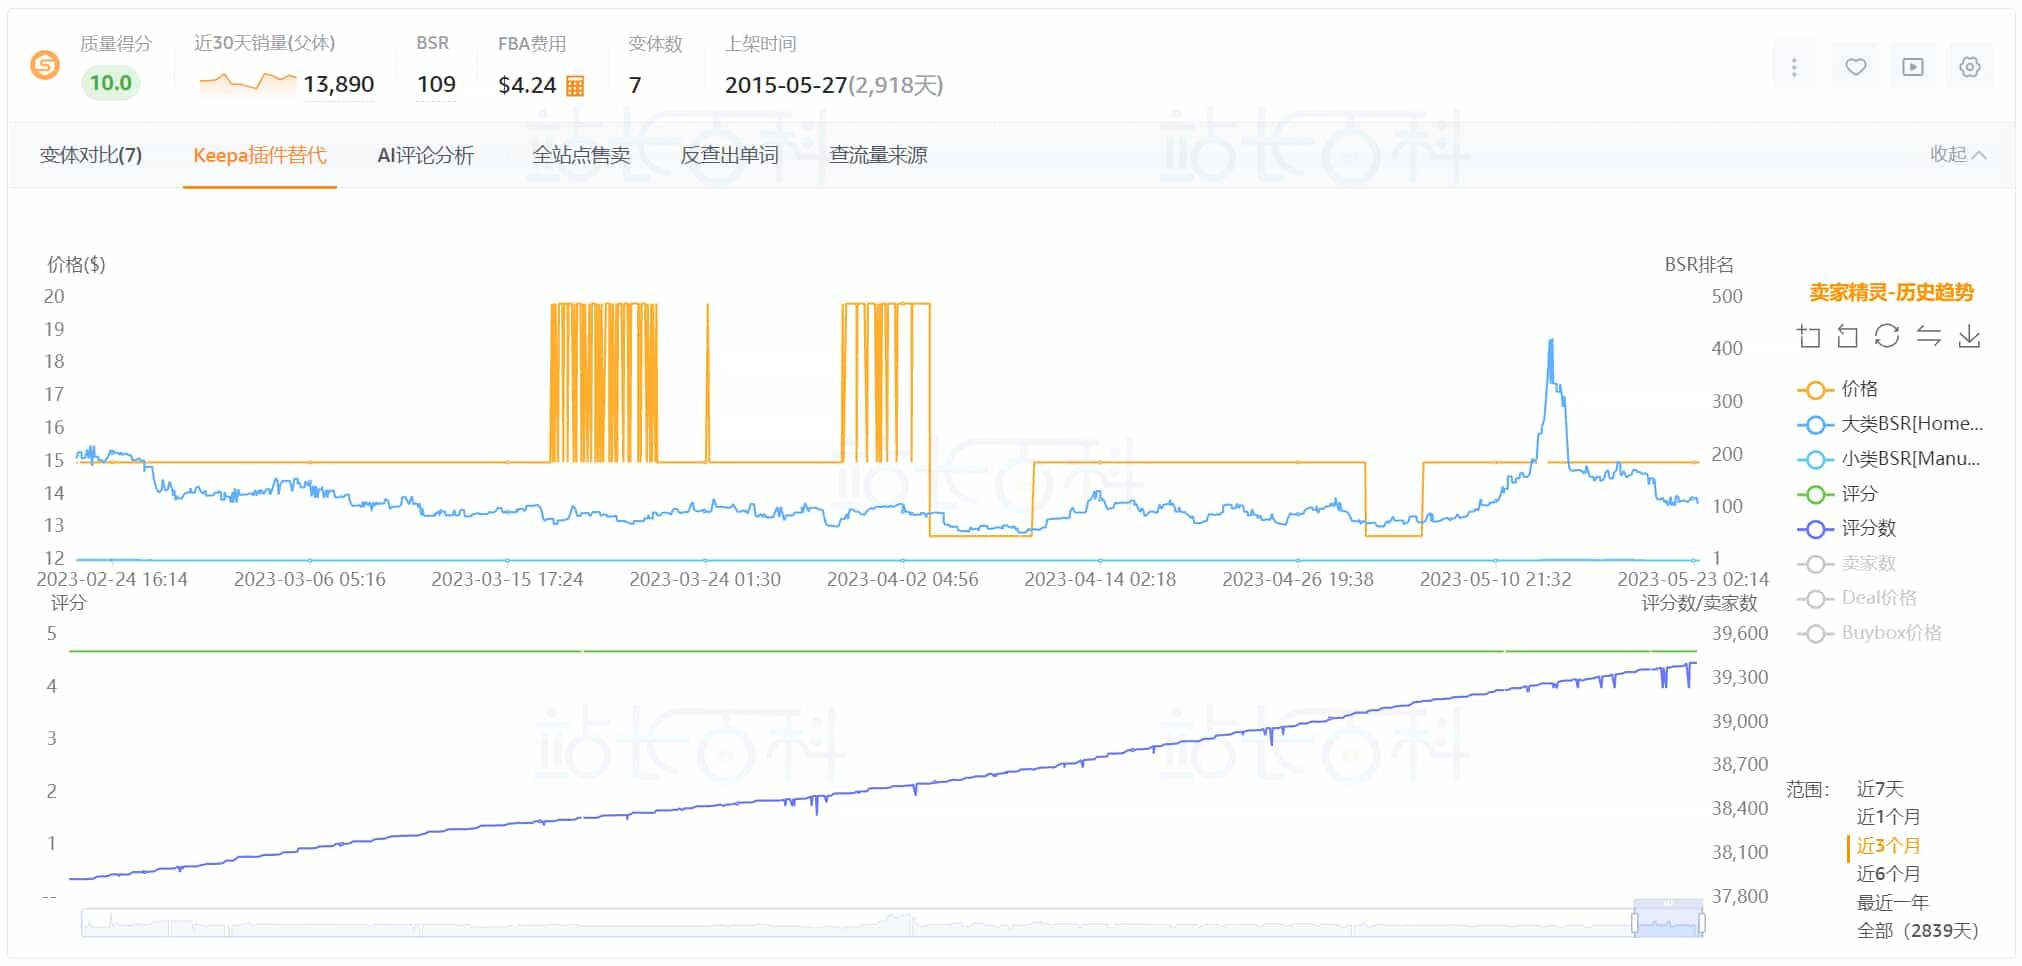Collapse the panel with 收起
The width and height of the screenshot is (2022, 966).
1957,154
